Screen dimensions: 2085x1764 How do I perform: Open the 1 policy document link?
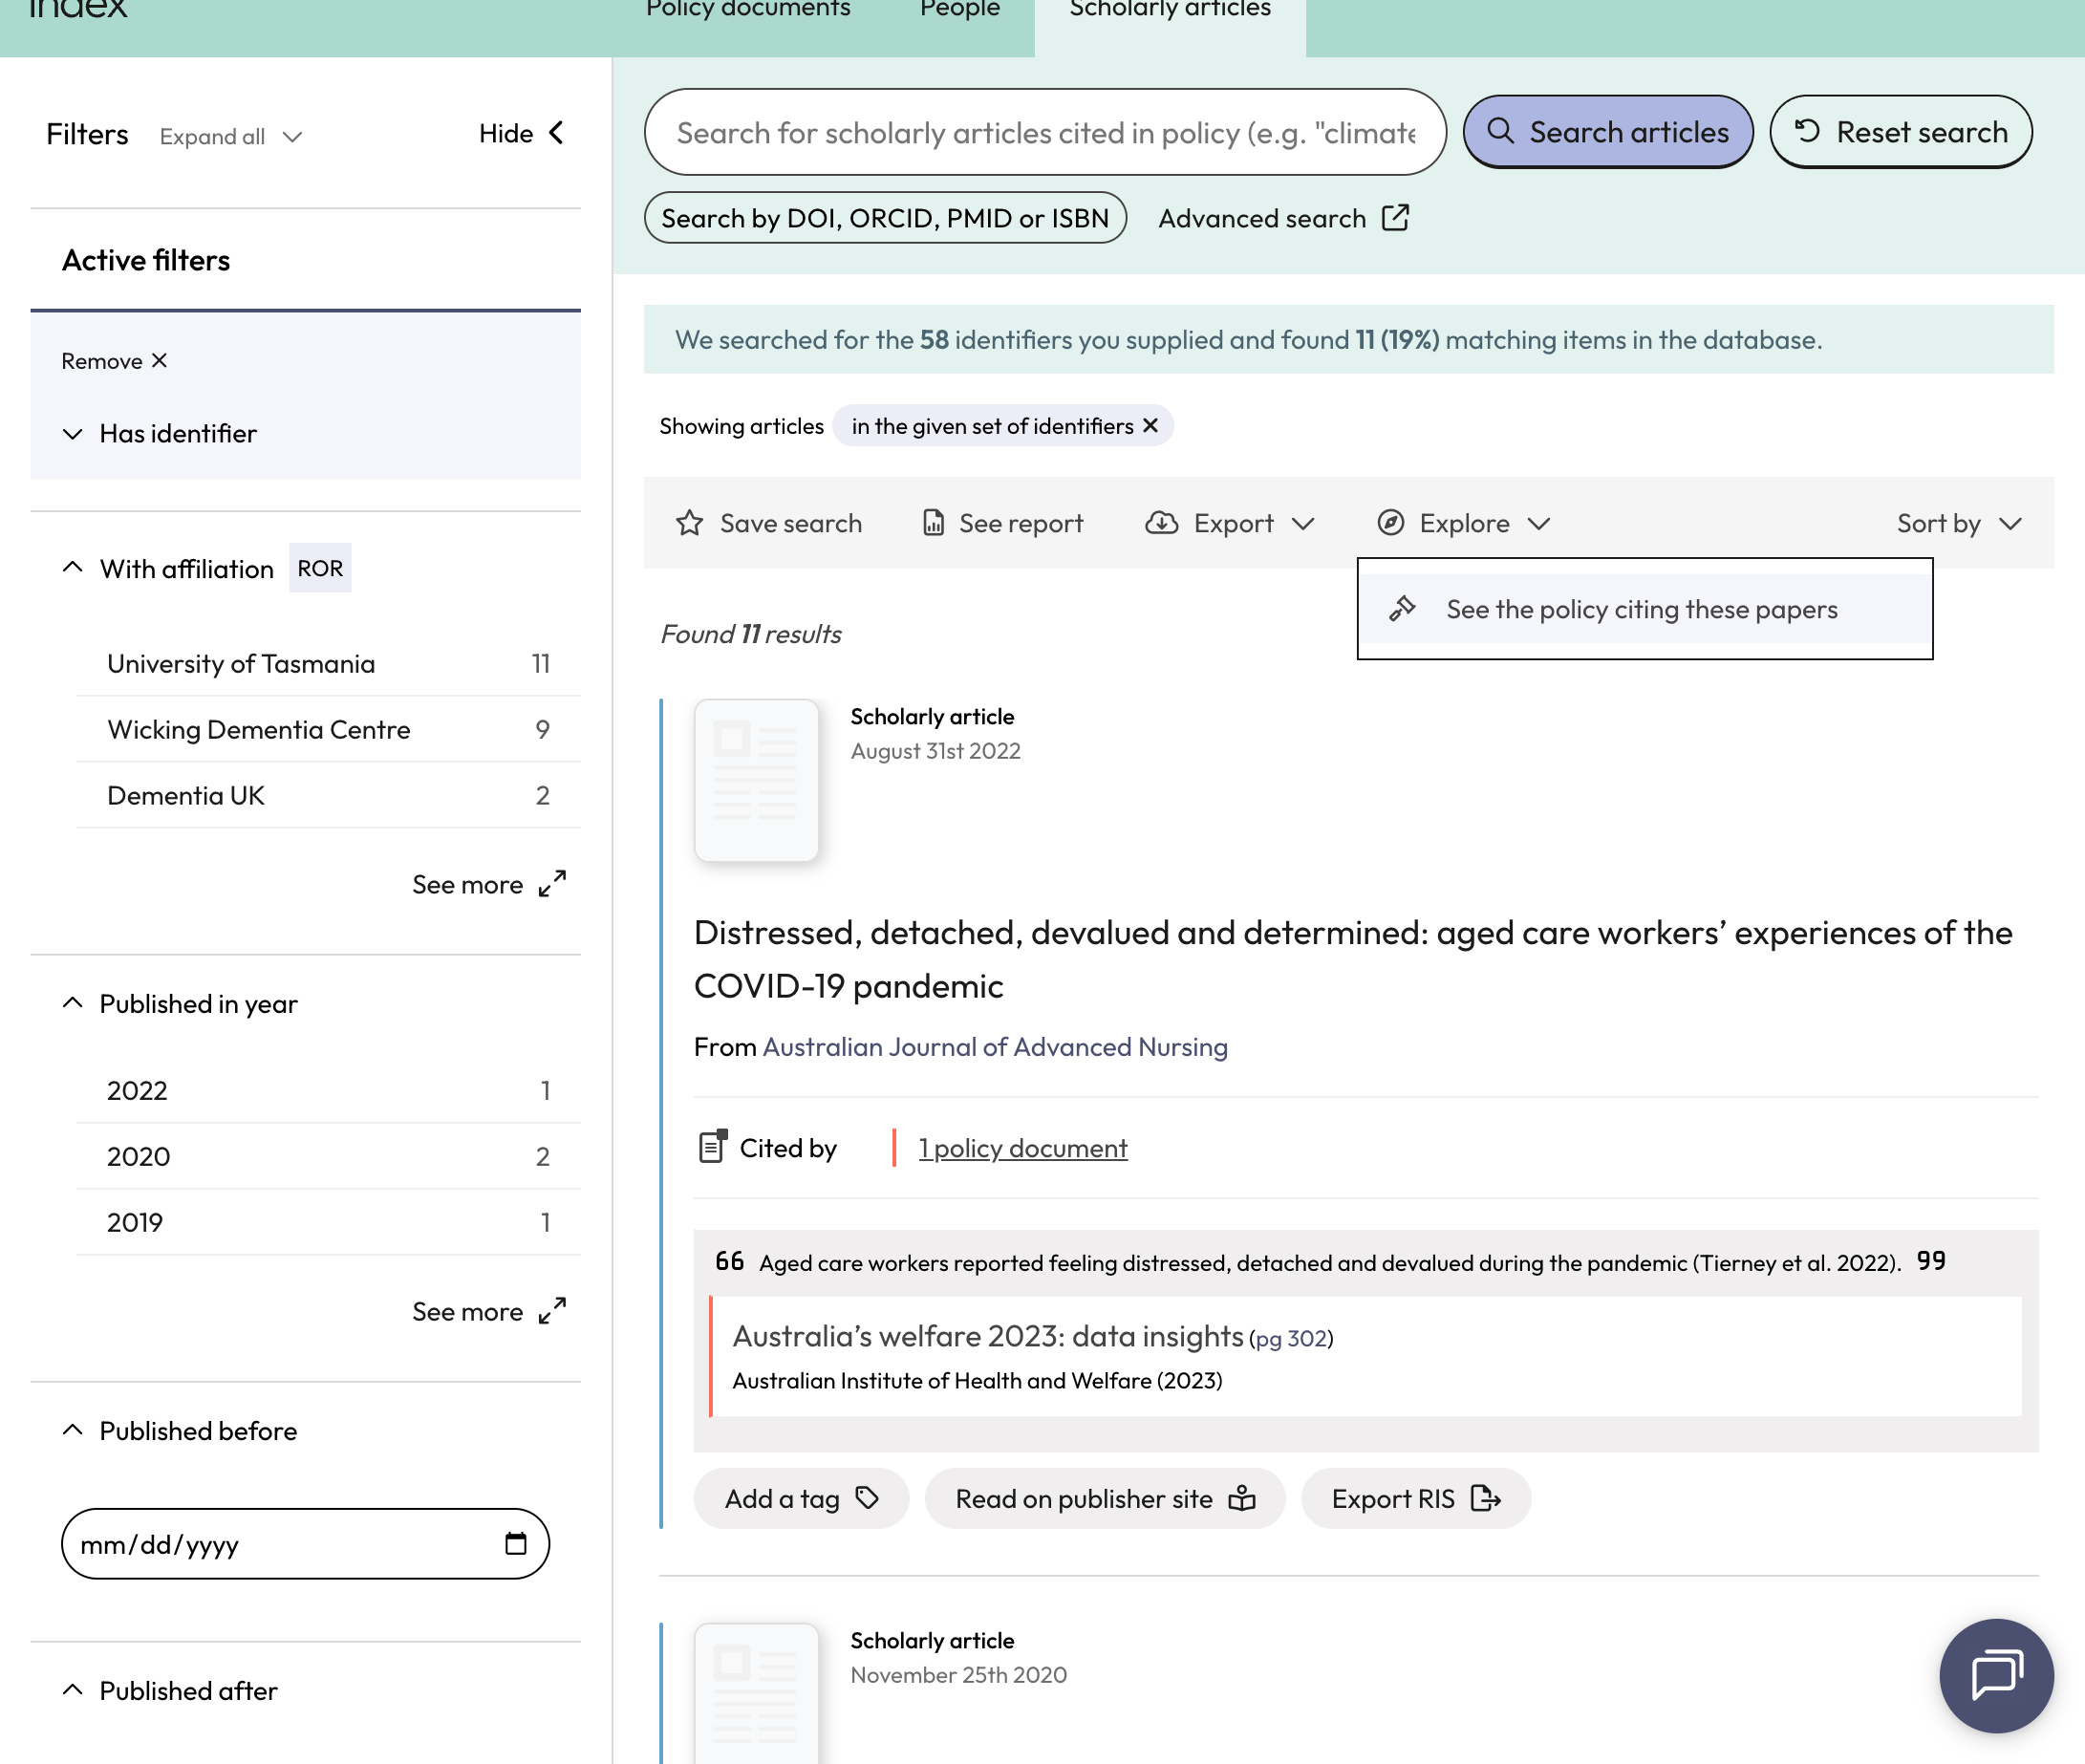pyautogui.click(x=1023, y=1148)
